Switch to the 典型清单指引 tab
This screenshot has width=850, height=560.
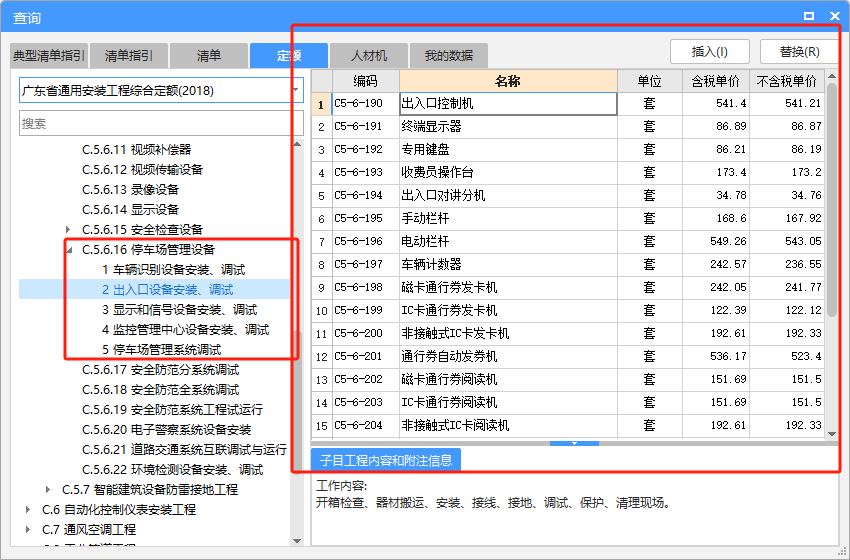[49, 55]
